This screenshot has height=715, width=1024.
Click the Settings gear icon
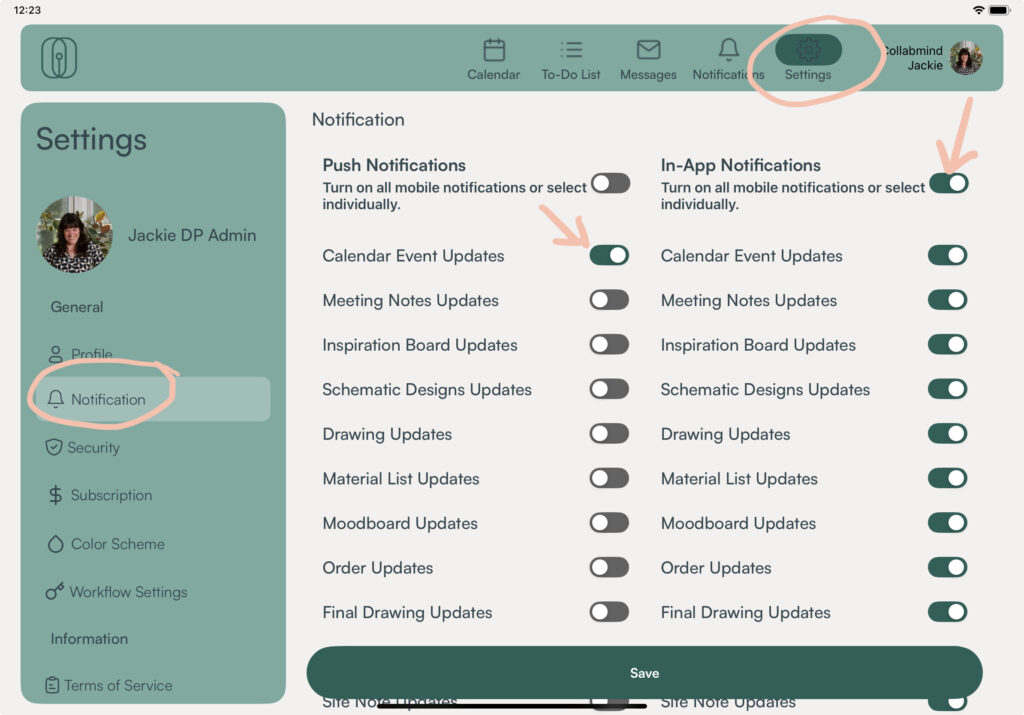pyautogui.click(x=808, y=50)
